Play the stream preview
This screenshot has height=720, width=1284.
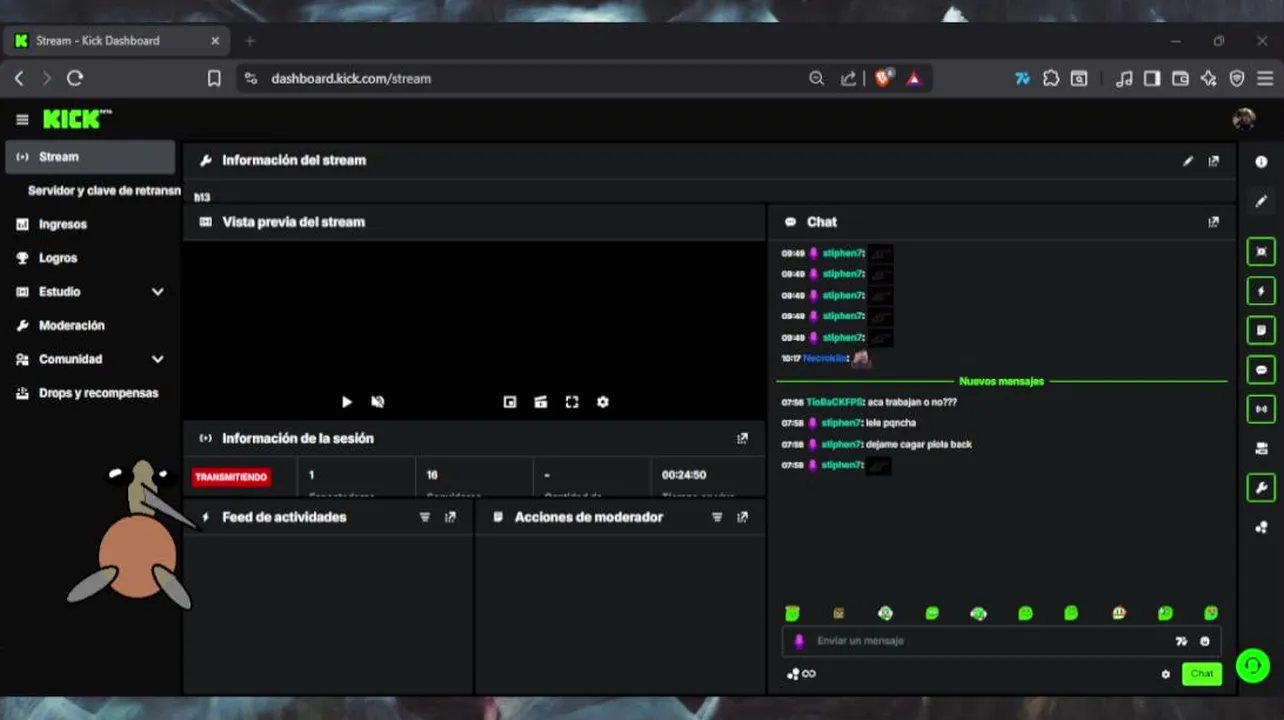pyautogui.click(x=347, y=402)
